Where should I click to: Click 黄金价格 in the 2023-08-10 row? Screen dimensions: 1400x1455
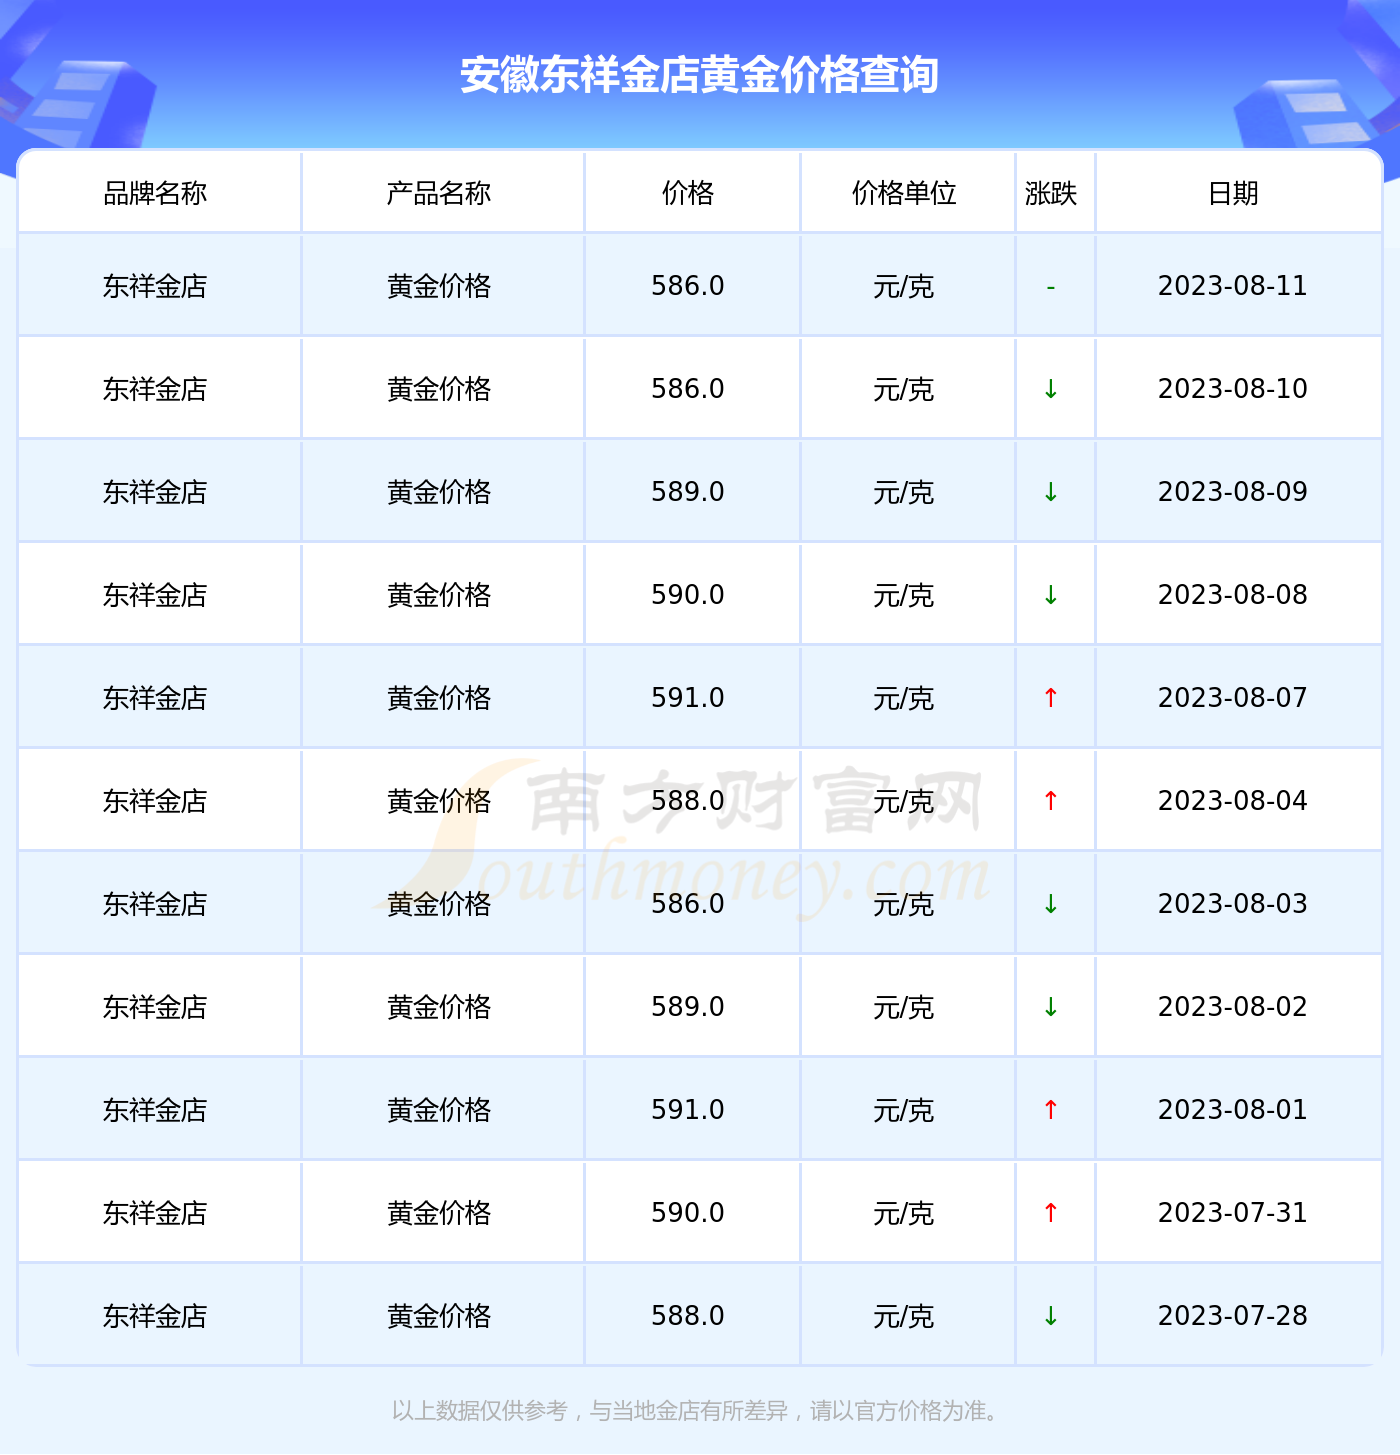439,390
